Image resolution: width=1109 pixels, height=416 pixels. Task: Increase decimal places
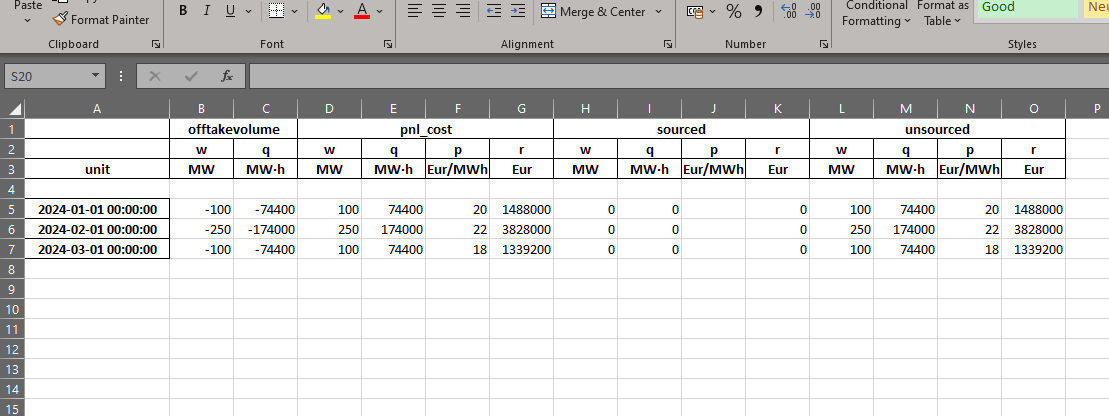(789, 11)
